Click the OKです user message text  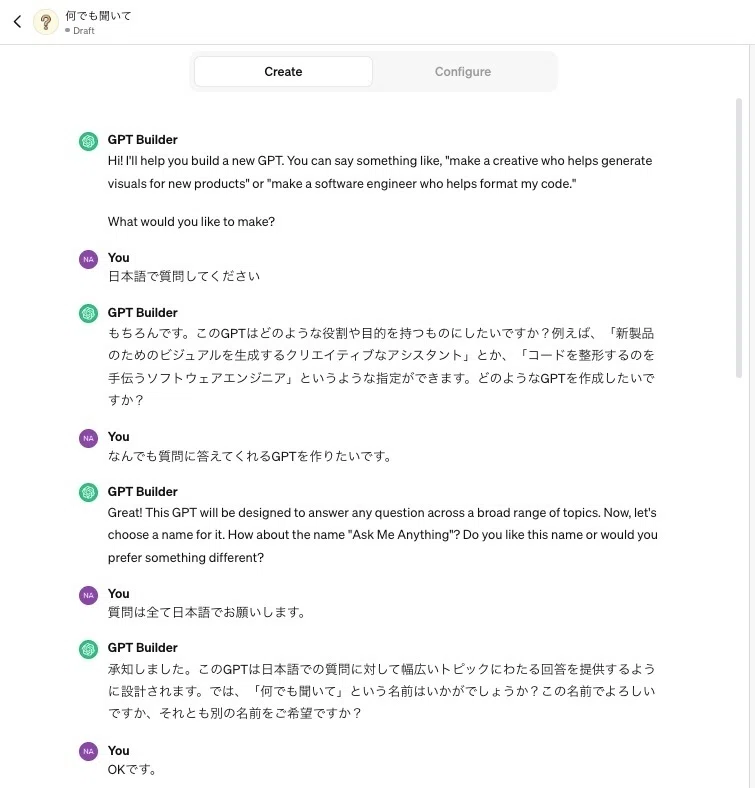pos(132,769)
